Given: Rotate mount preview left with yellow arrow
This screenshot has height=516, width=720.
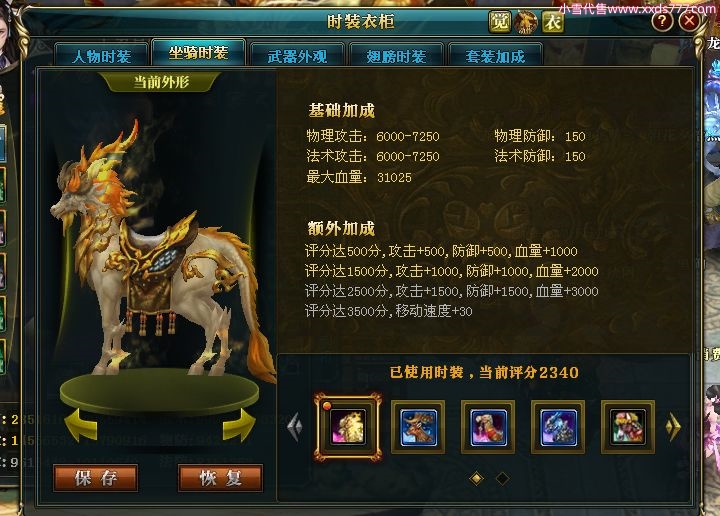Looking at the screenshot, I should [81, 426].
